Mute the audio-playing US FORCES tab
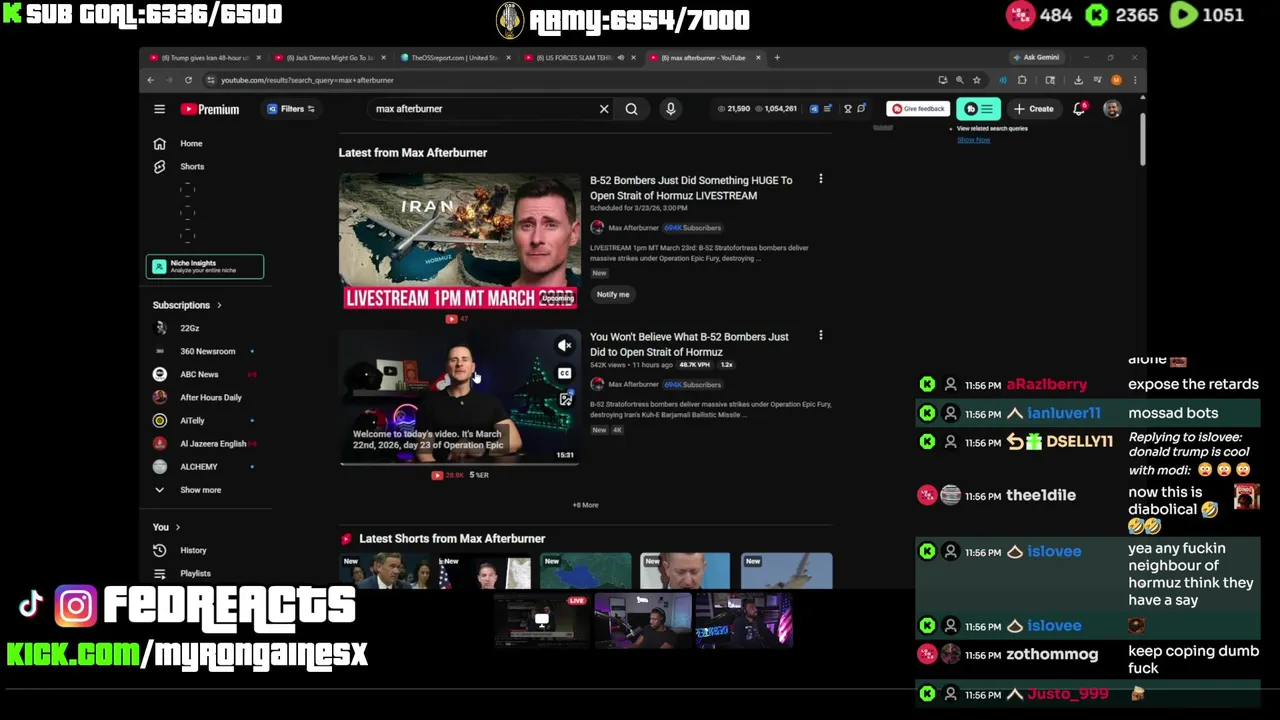The height and width of the screenshot is (720, 1280). pyautogui.click(x=620, y=57)
